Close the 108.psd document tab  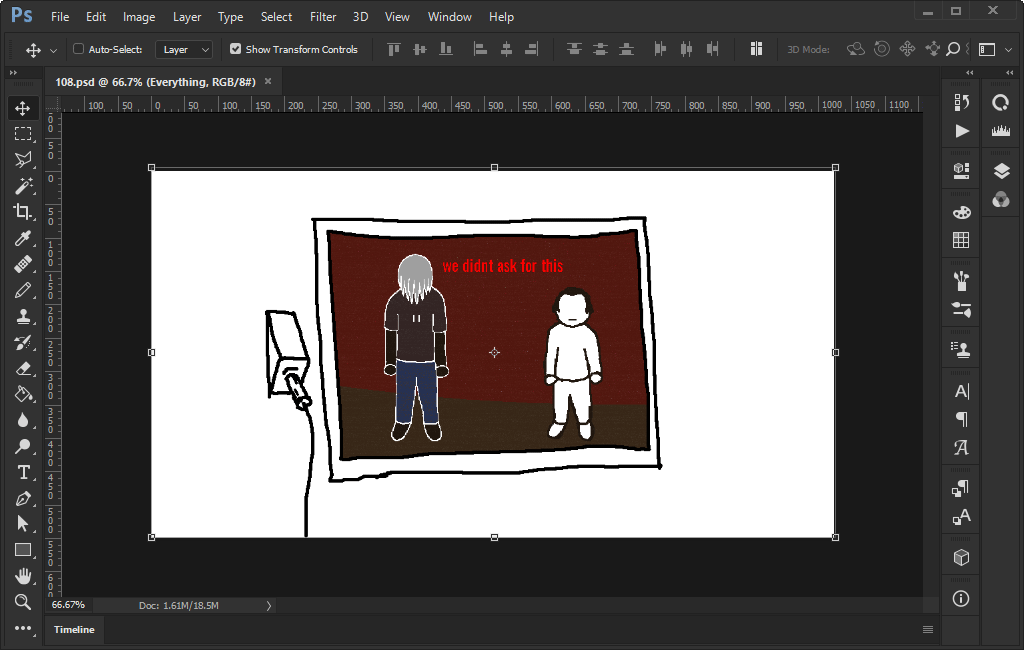pos(268,81)
